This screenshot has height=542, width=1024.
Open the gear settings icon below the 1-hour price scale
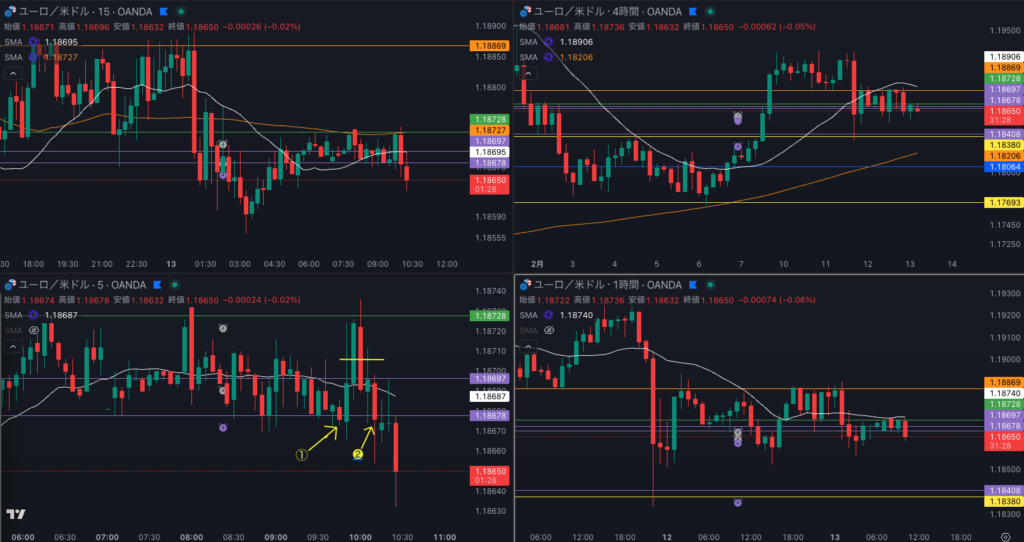[x=1004, y=535]
